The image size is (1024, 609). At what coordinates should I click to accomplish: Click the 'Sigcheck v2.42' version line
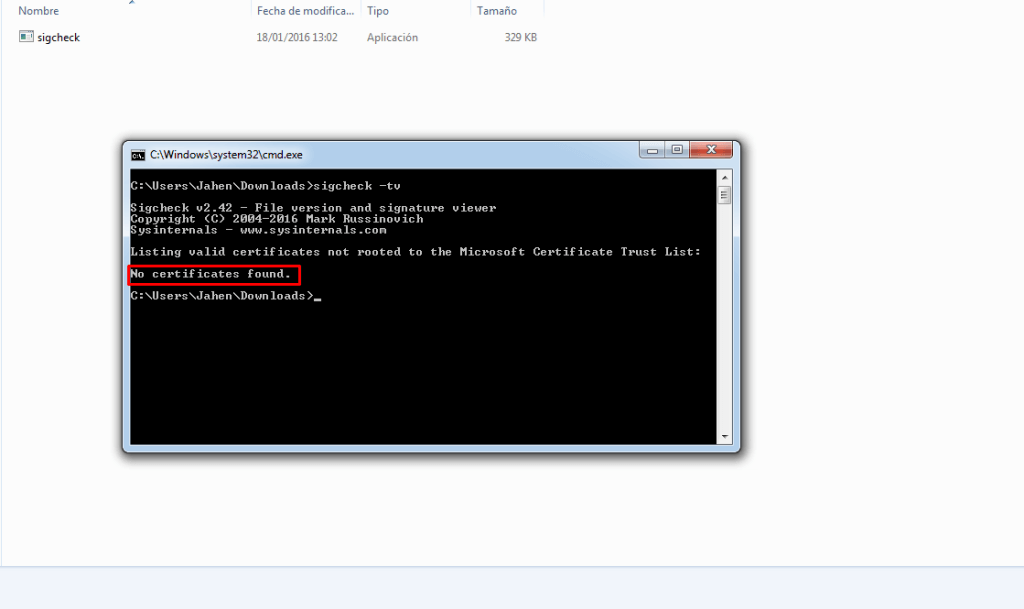[x=313, y=208]
